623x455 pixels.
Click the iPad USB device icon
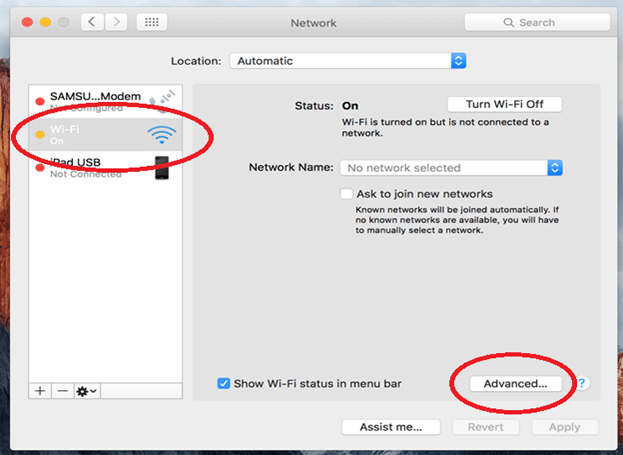pyautogui.click(x=161, y=170)
